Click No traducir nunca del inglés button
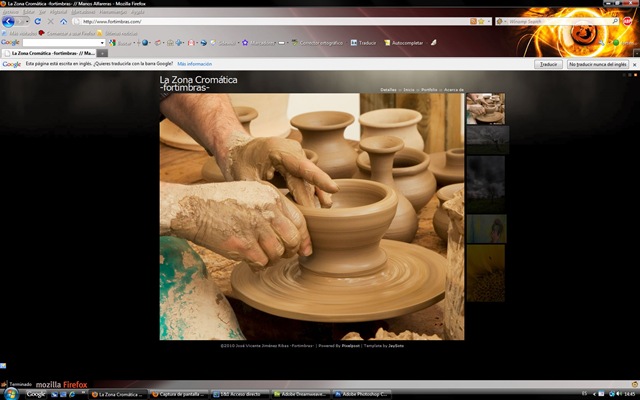This screenshot has height=400, width=640. point(598,64)
